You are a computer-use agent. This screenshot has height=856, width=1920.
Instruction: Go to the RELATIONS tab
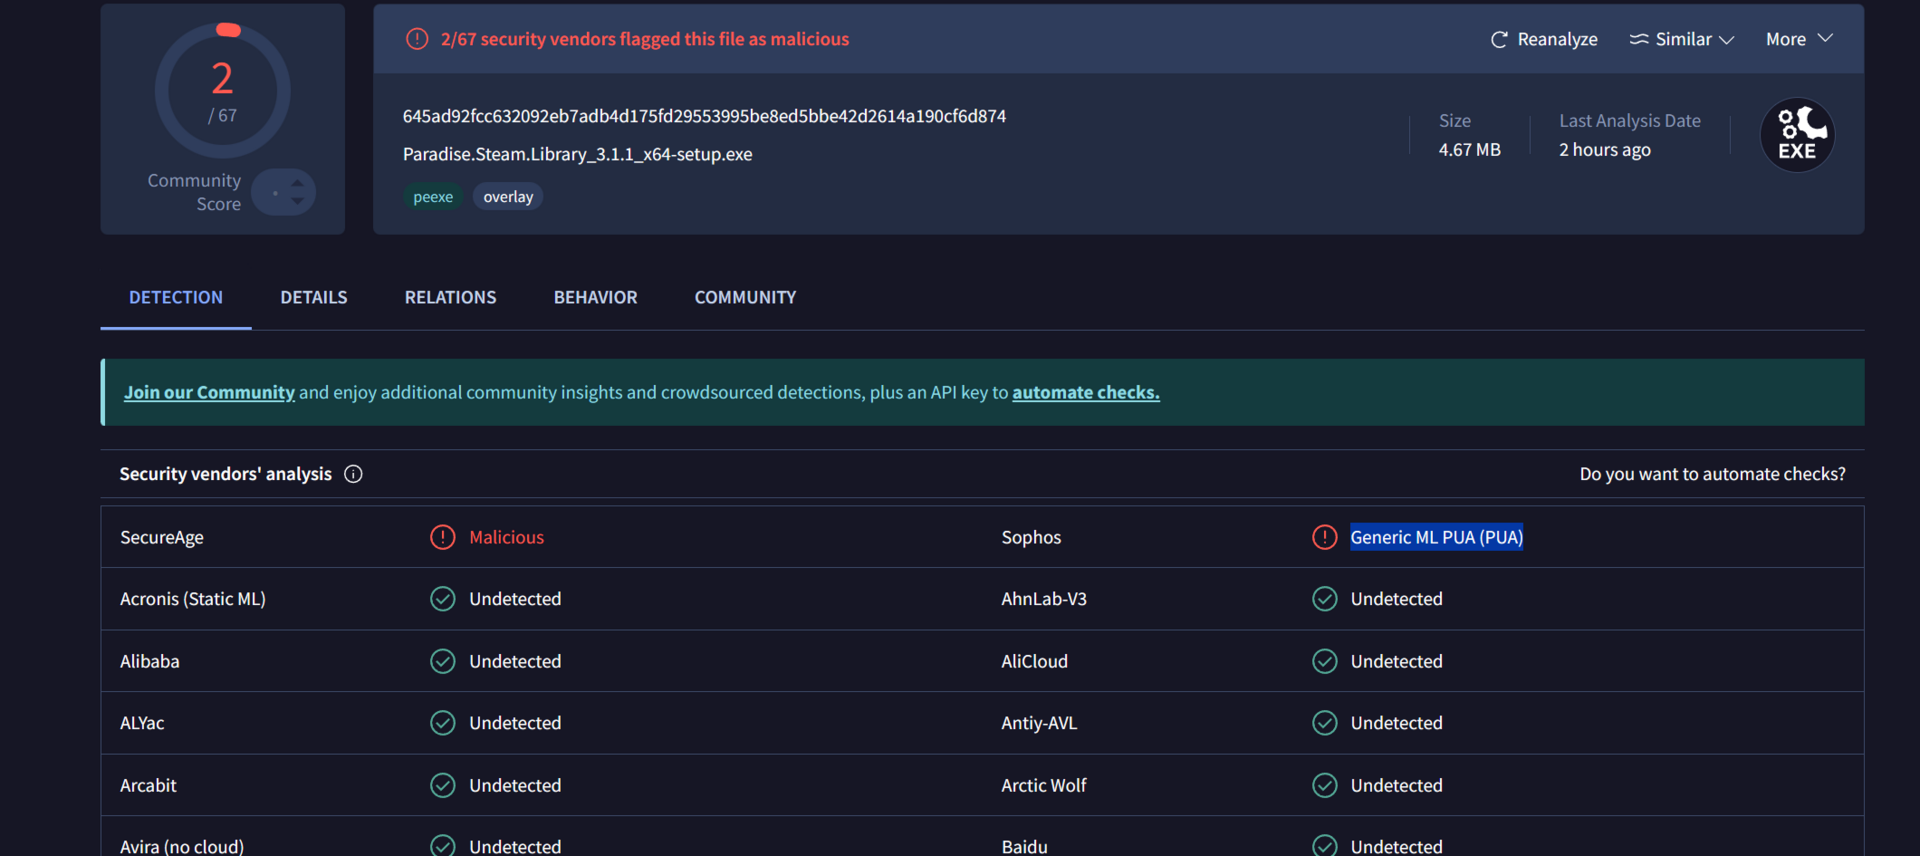coord(450,297)
